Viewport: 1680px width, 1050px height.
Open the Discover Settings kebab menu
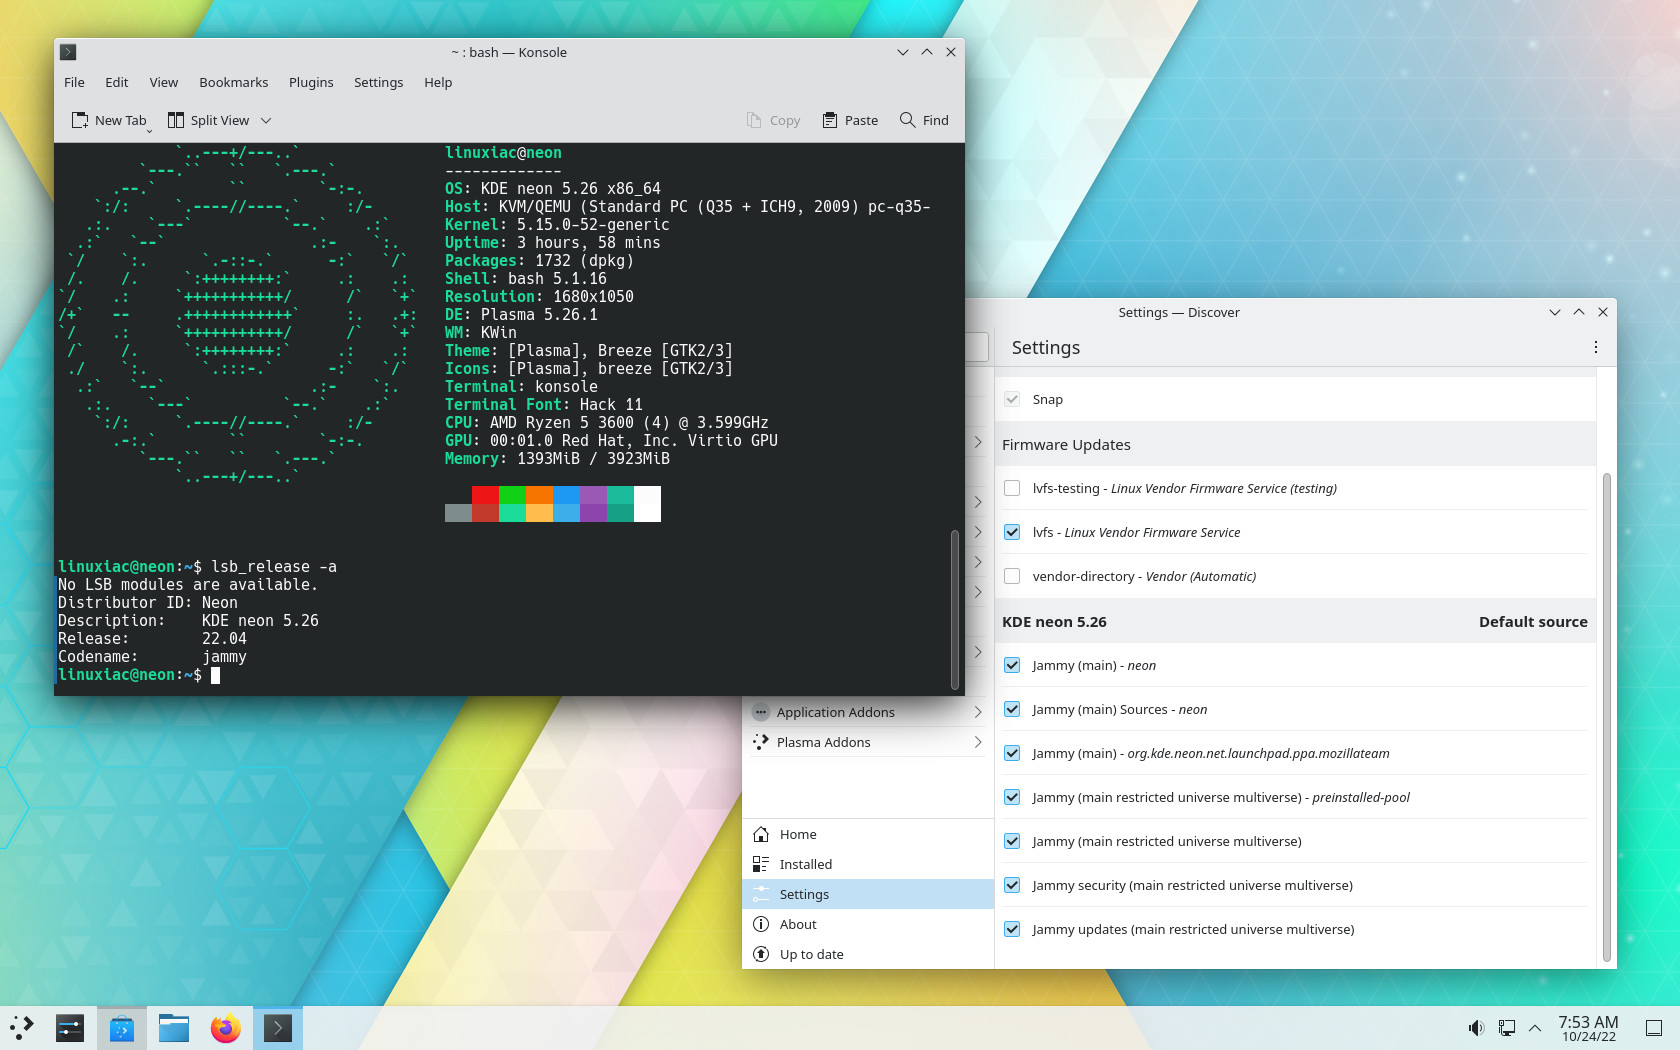pos(1596,347)
